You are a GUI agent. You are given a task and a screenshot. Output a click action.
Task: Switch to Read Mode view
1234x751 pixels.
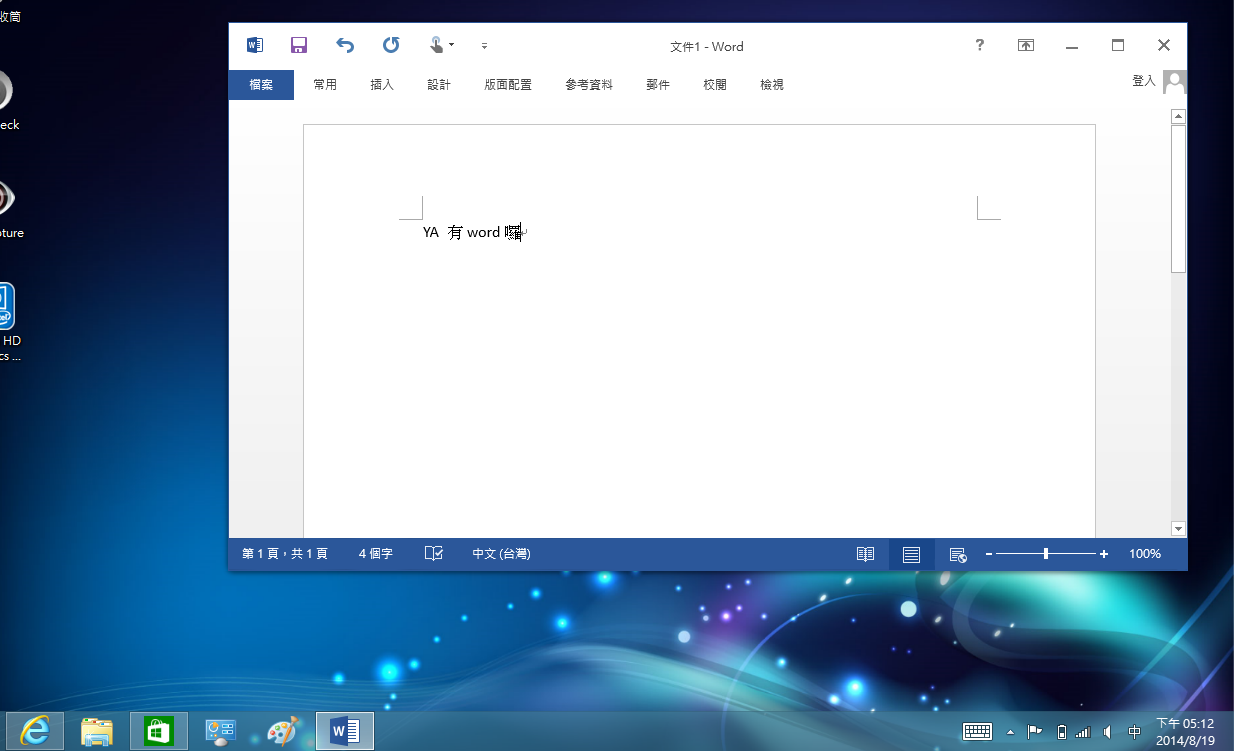[x=865, y=554]
